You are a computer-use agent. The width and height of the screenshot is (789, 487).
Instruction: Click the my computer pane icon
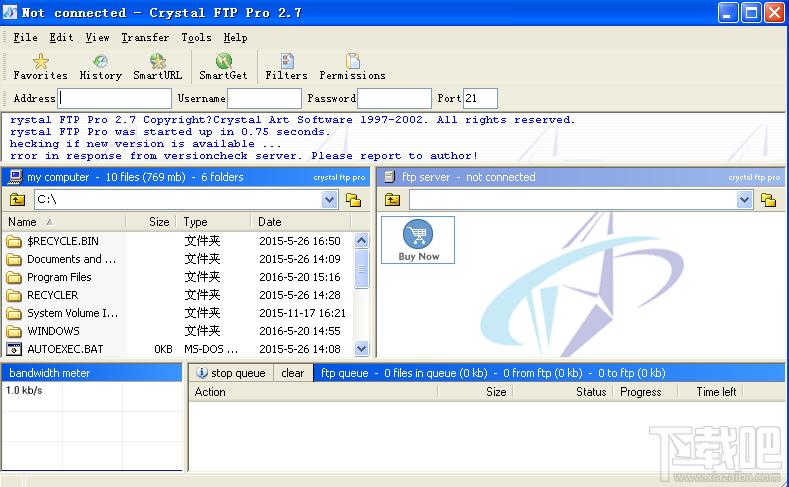[16, 177]
